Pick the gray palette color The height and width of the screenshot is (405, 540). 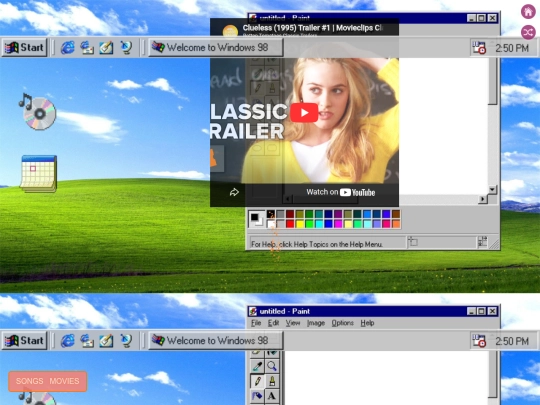(x=280, y=215)
